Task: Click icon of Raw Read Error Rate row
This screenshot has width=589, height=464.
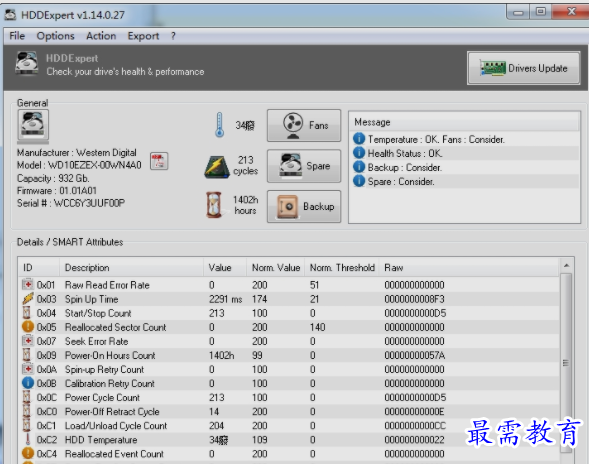Action: (x=27, y=284)
